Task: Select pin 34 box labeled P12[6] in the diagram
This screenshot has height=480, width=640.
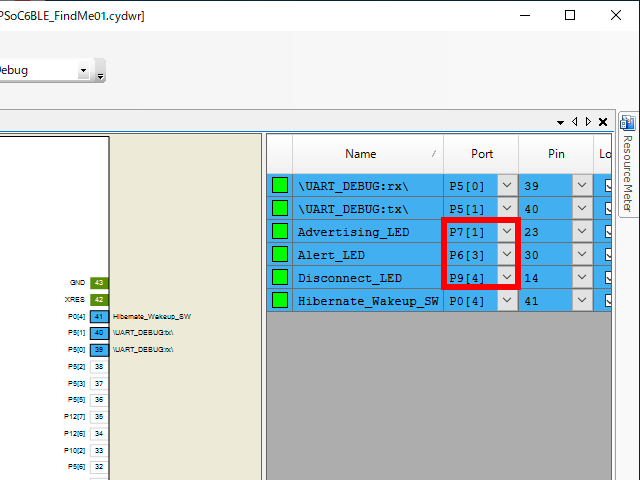Action: click(99, 433)
